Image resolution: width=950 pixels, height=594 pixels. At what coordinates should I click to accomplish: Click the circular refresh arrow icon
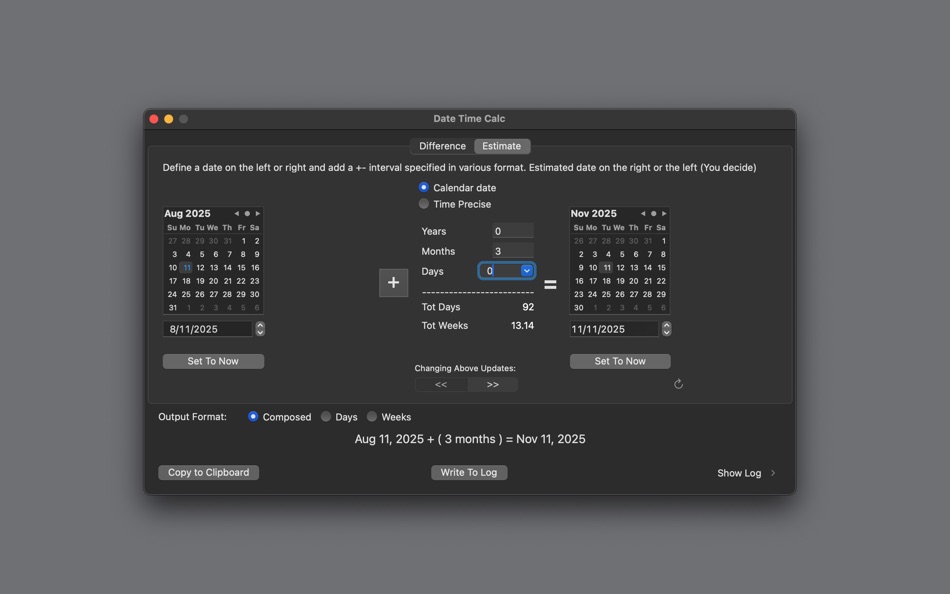click(x=678, y=384)
